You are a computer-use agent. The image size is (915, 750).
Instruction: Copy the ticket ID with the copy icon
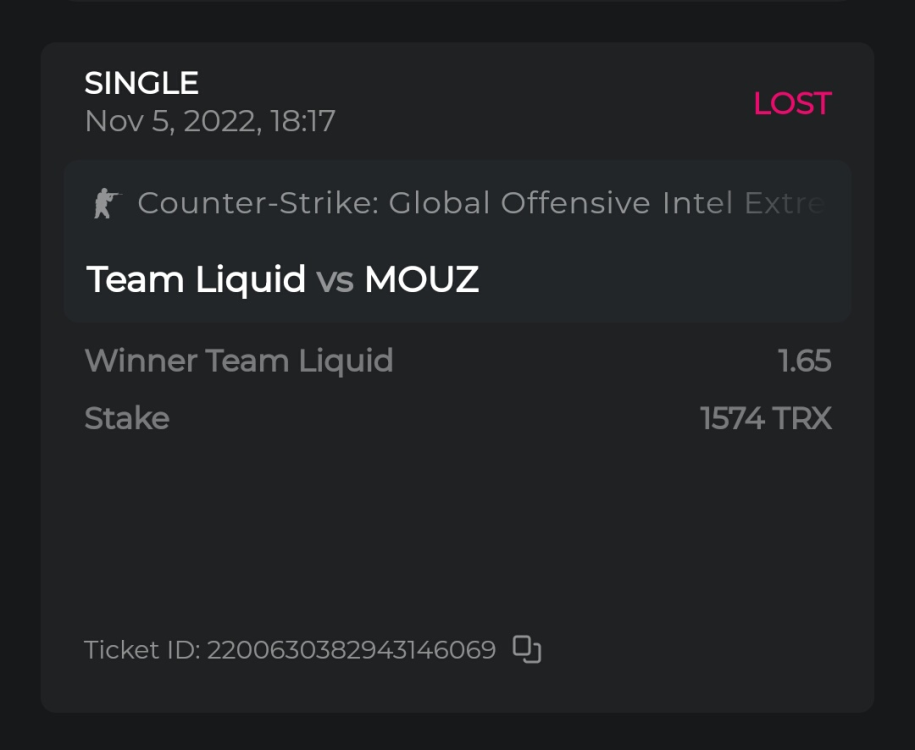tap(527, 650)
